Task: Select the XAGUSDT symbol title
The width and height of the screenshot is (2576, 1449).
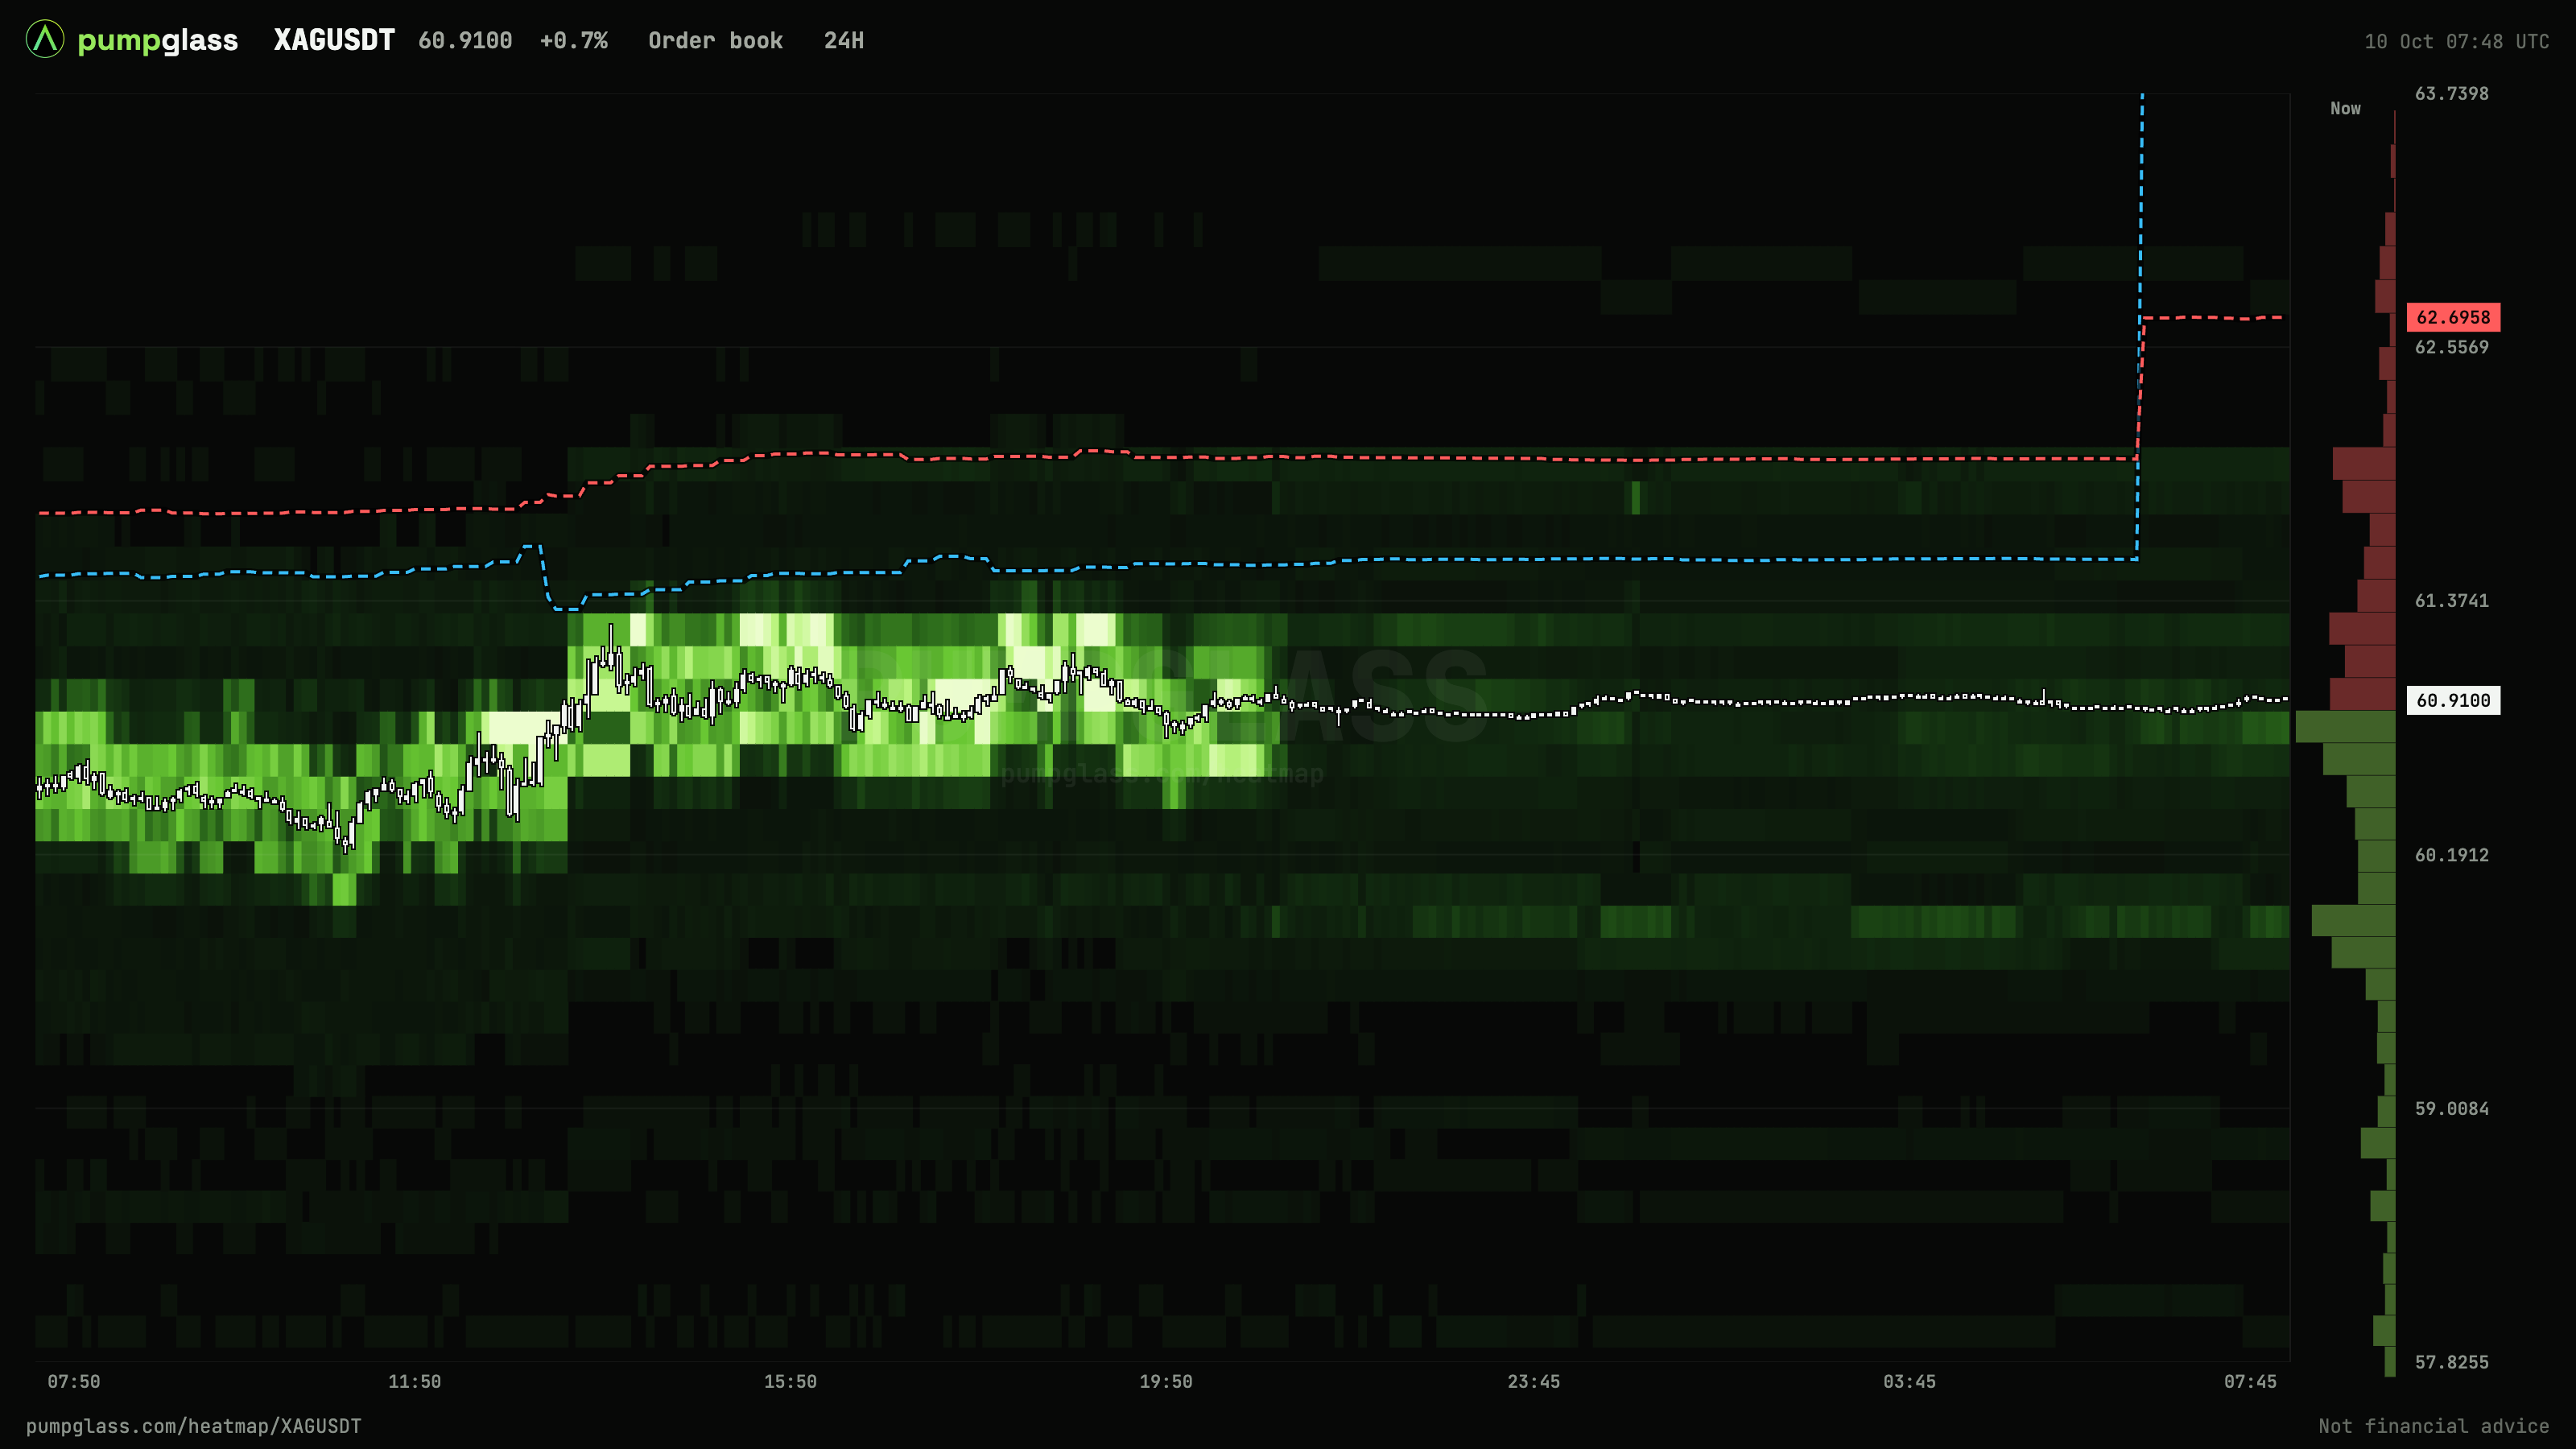Action: click(x=334, y=40)
